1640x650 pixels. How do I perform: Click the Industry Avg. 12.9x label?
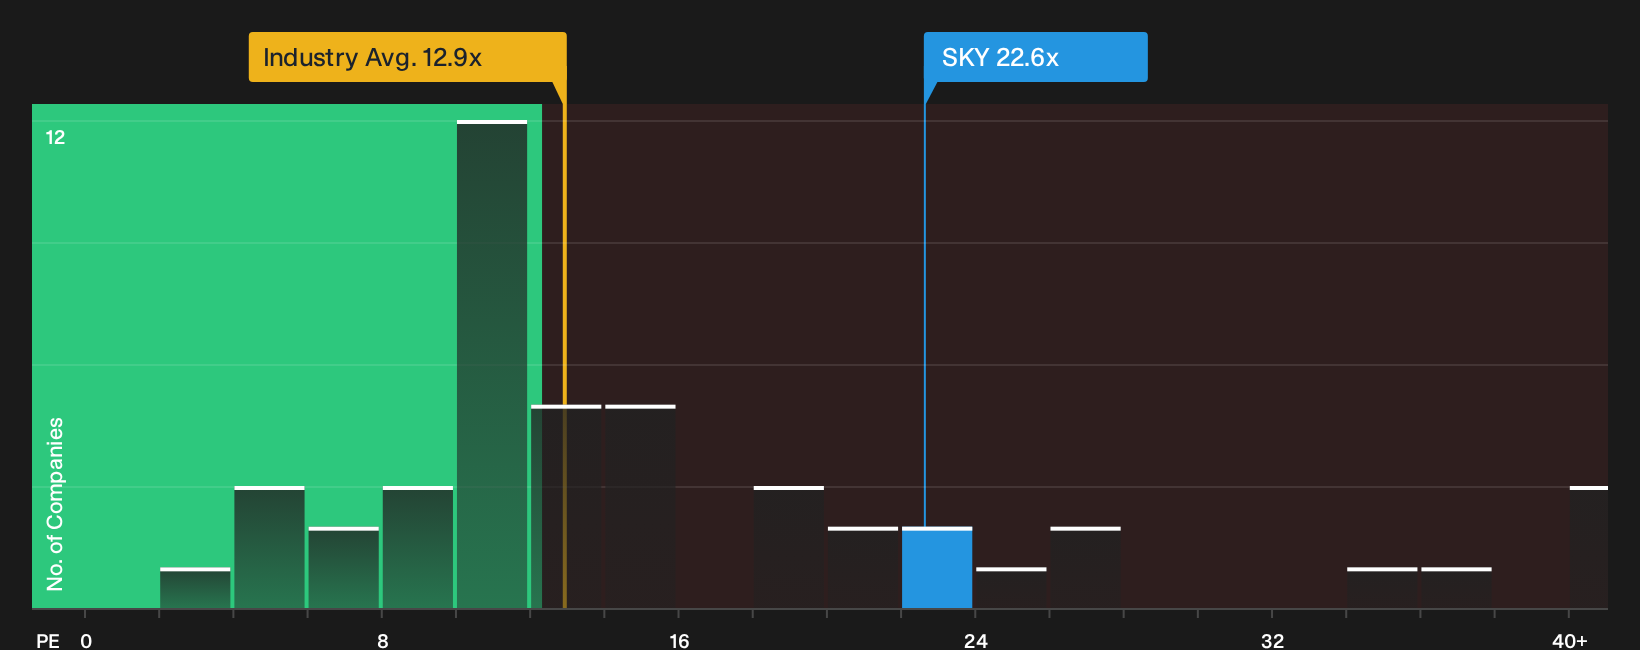407,57
